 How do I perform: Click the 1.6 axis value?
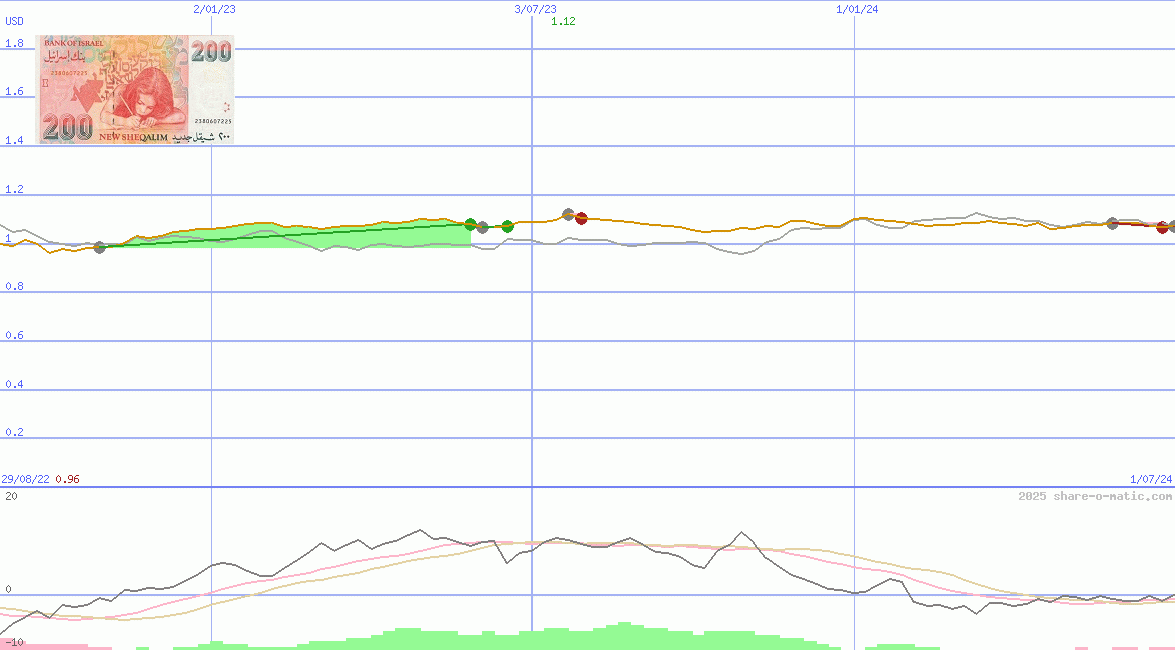point(14,91)
